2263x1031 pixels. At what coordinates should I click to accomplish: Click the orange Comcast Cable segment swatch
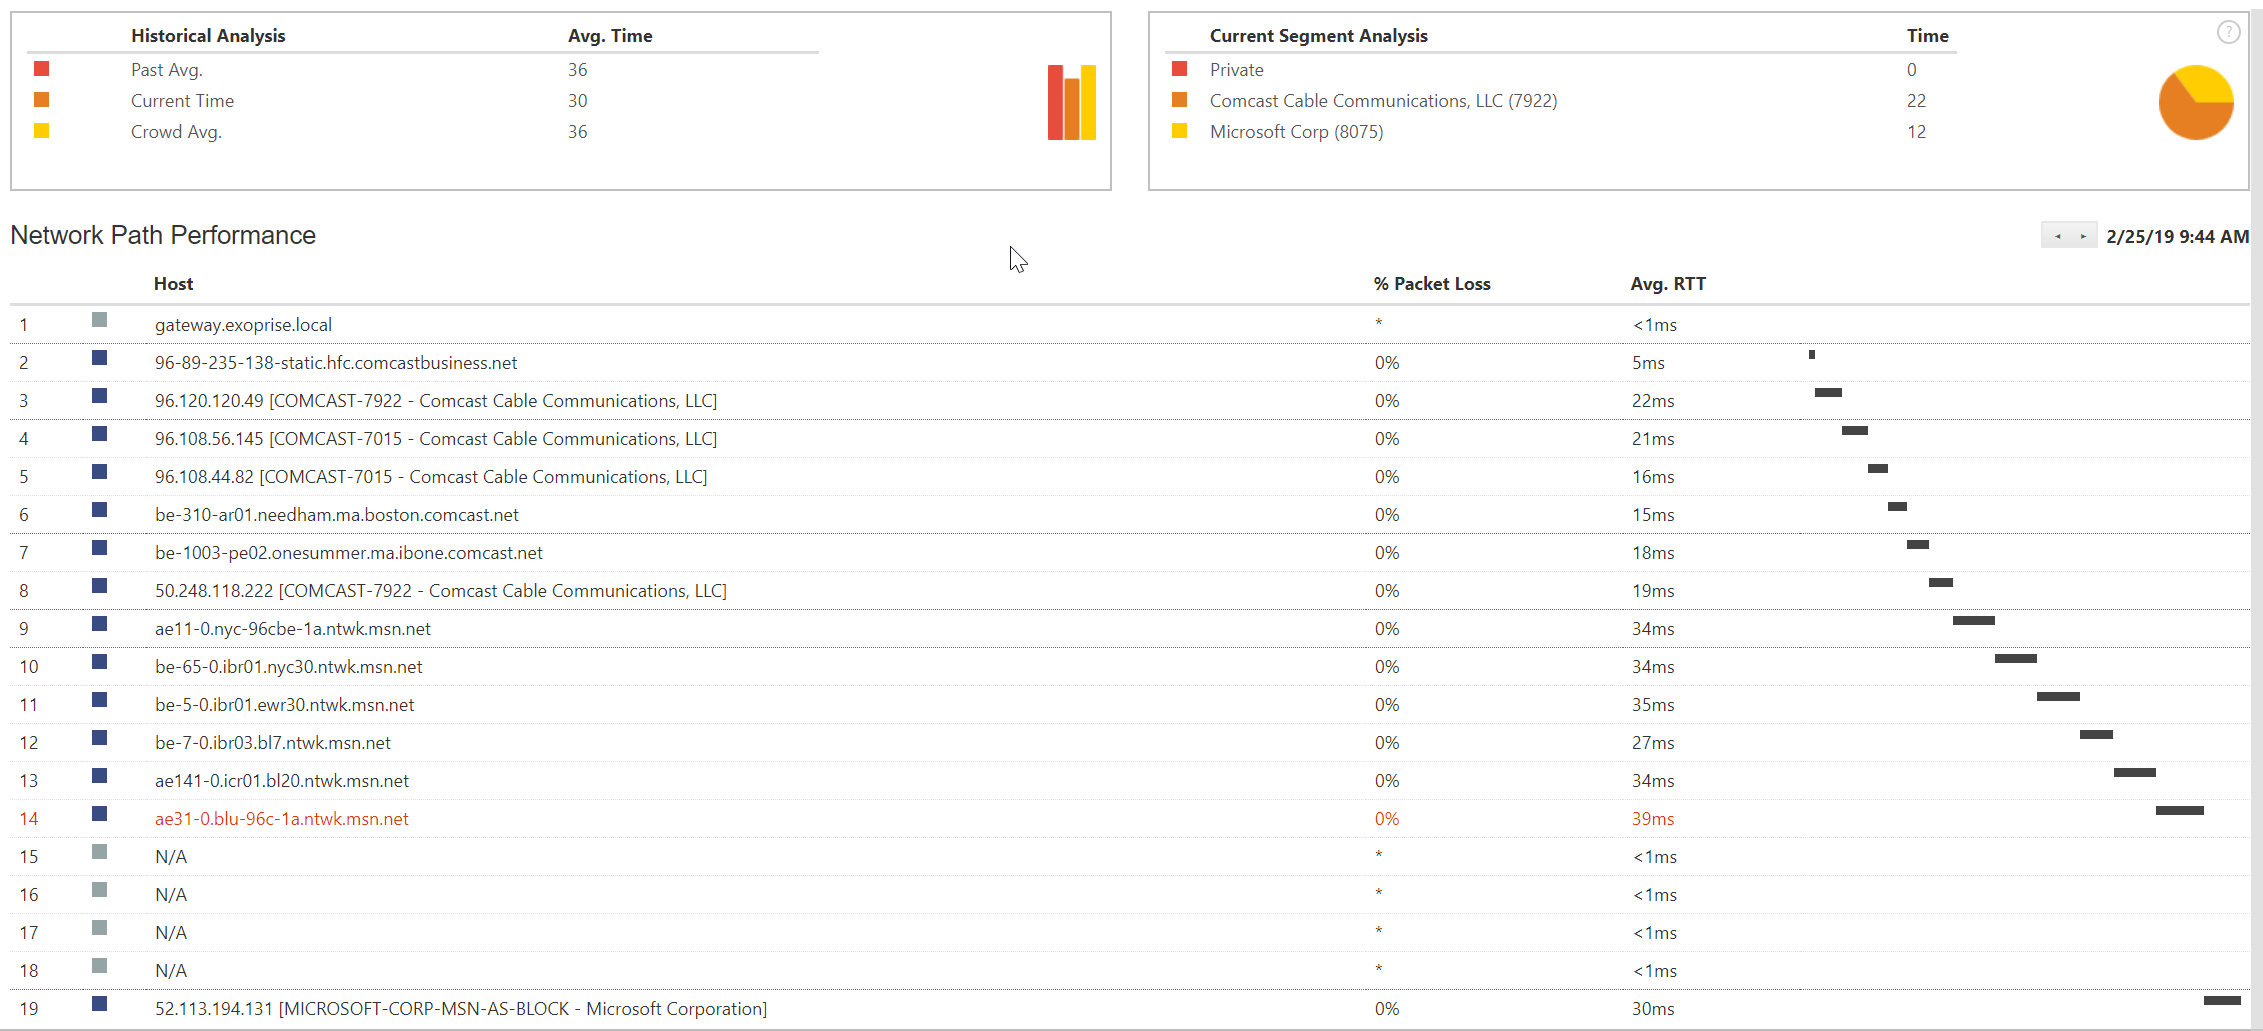click(1179, 99)
